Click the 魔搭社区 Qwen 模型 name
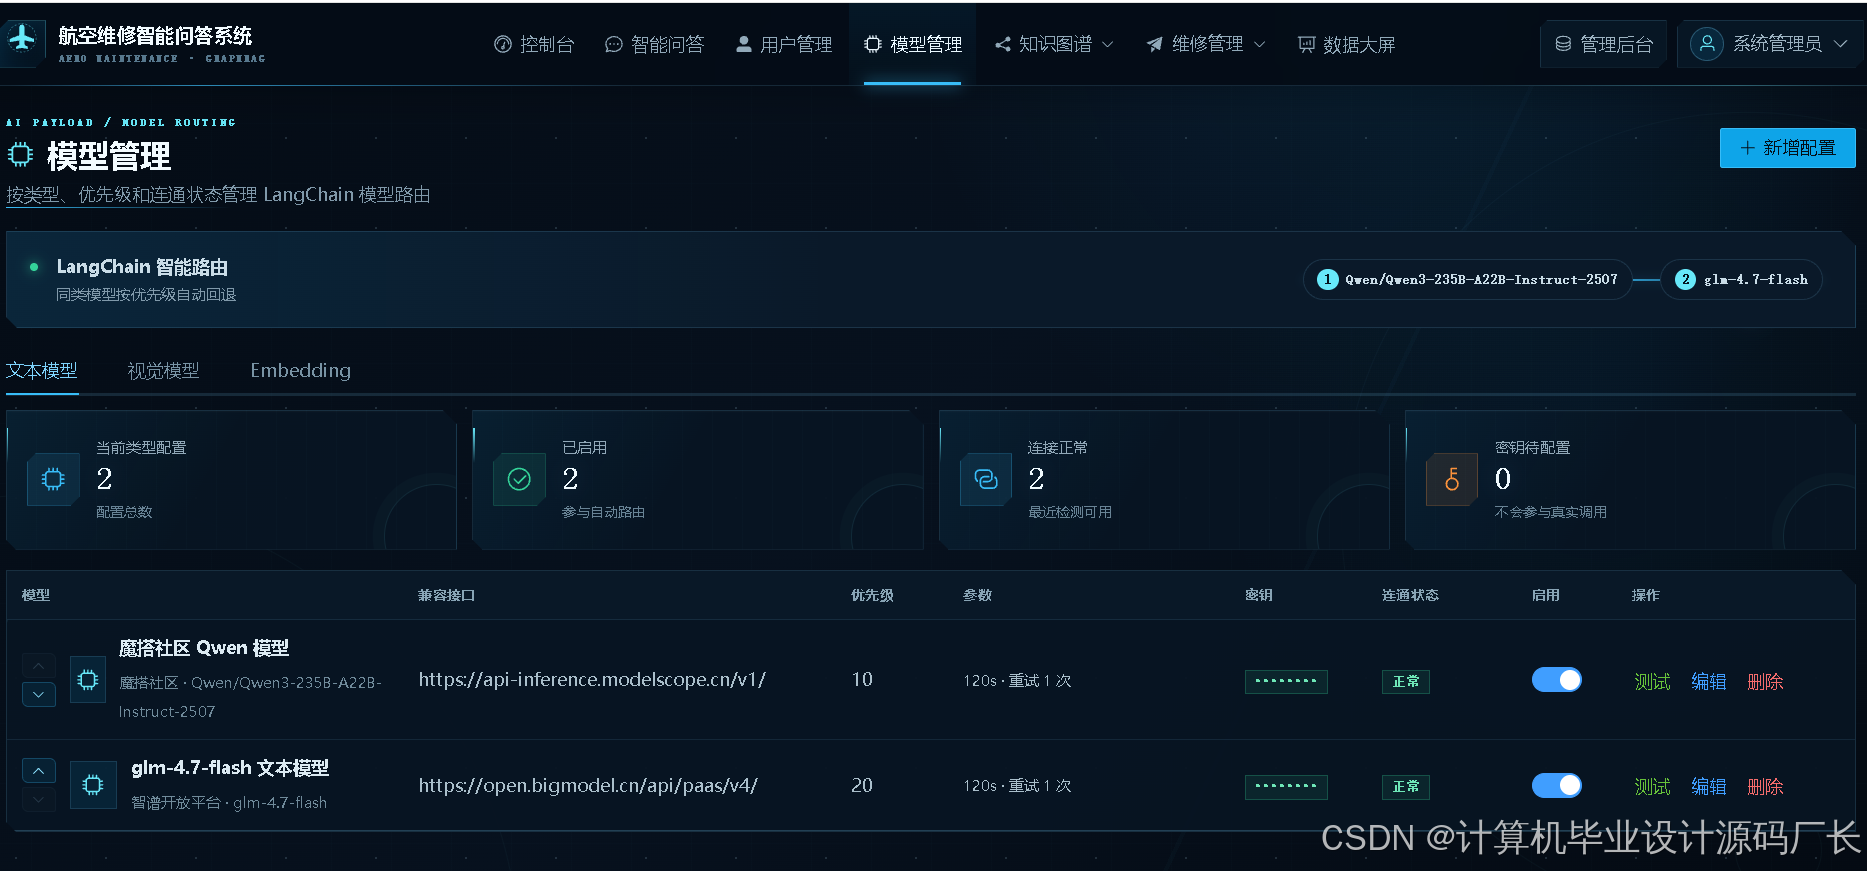Image resolution: width=1867 pixels, height=871 pixels. pos(204,648)
